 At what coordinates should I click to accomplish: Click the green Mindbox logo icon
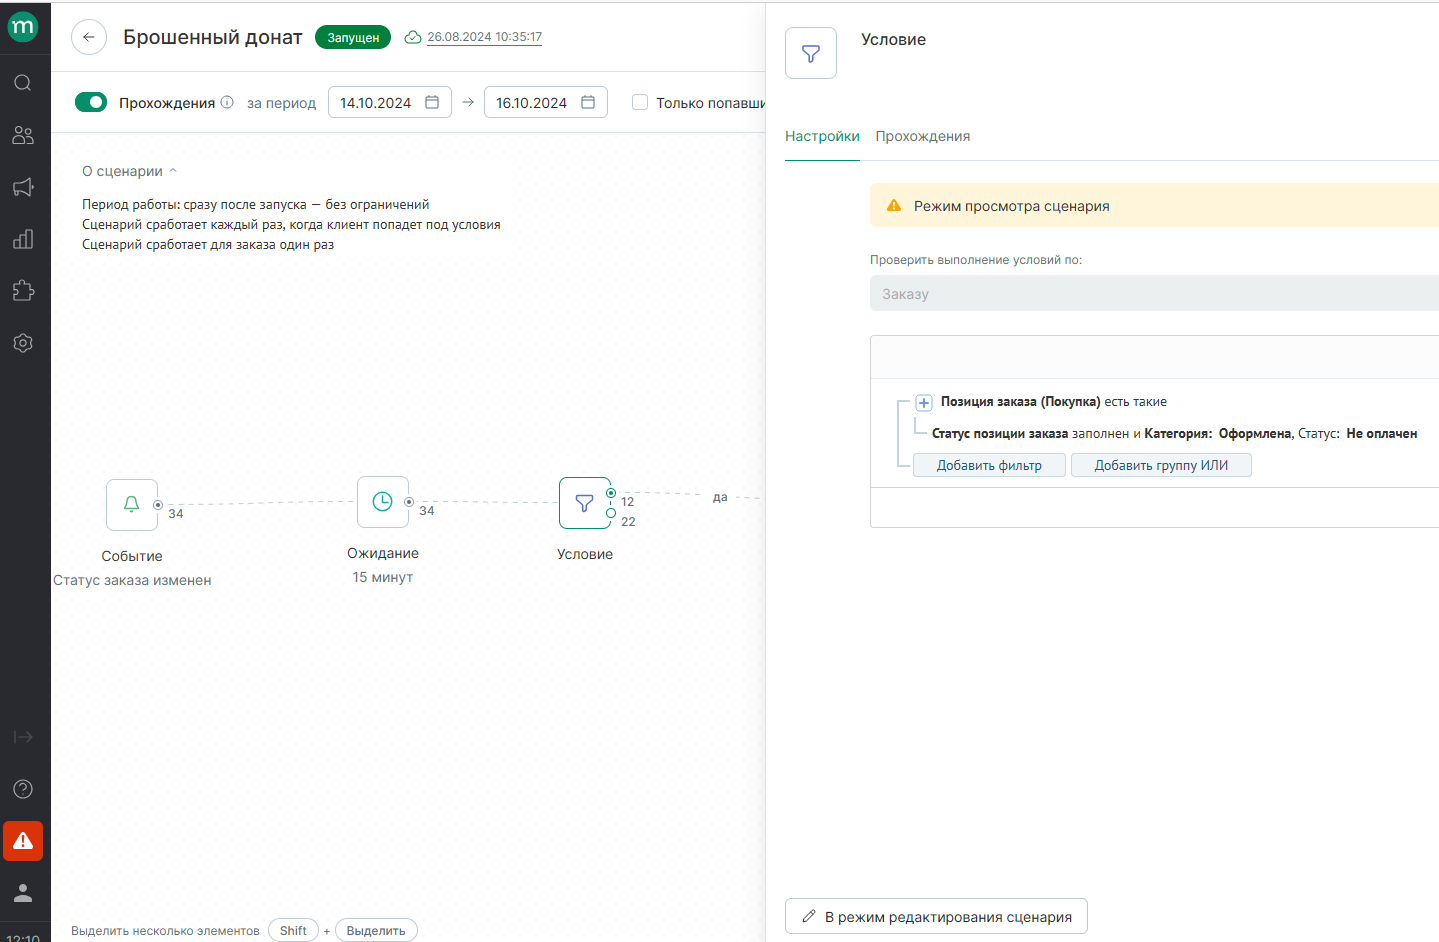pos(23,27)
